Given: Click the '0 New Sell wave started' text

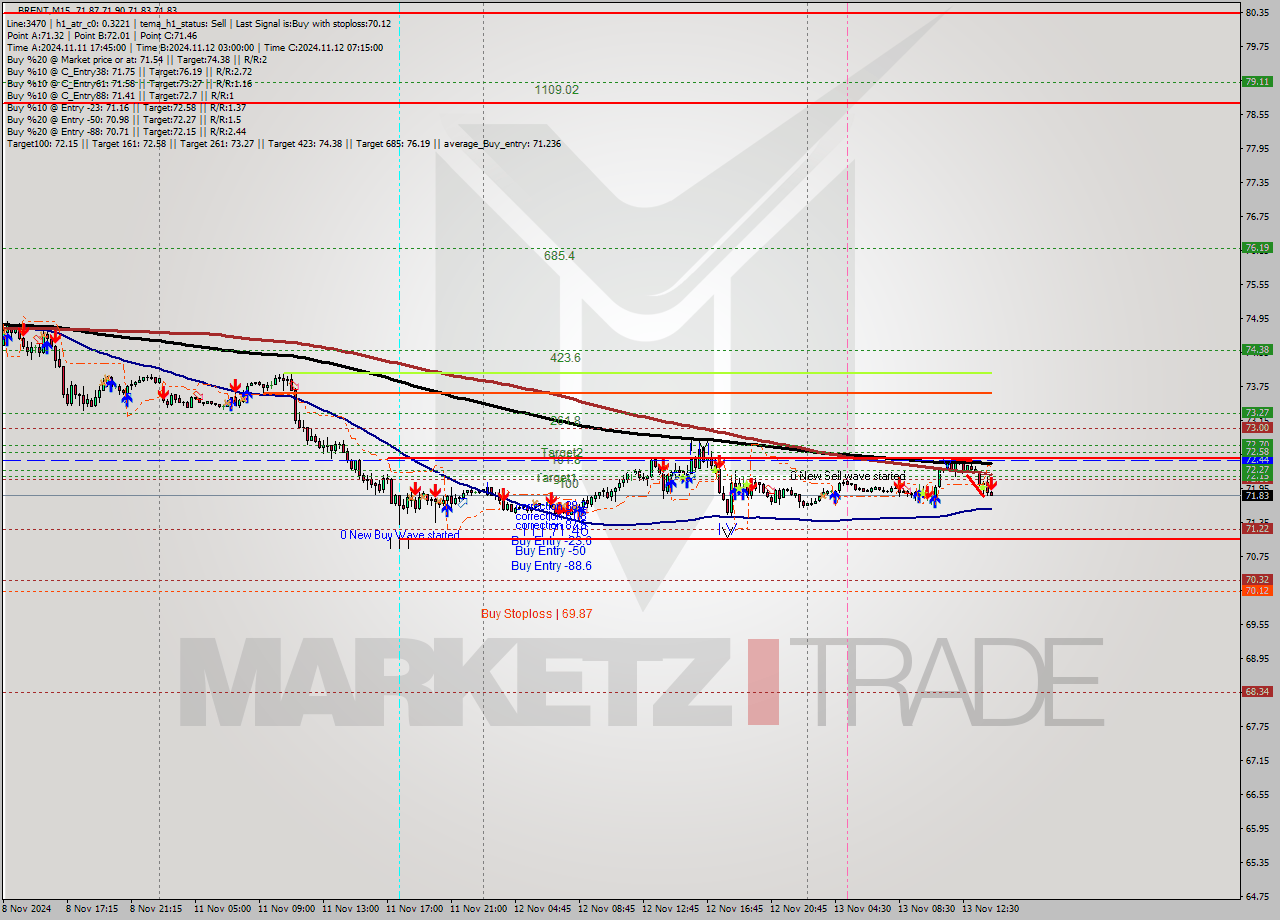Looking at the screenshot, I should 847,477.
